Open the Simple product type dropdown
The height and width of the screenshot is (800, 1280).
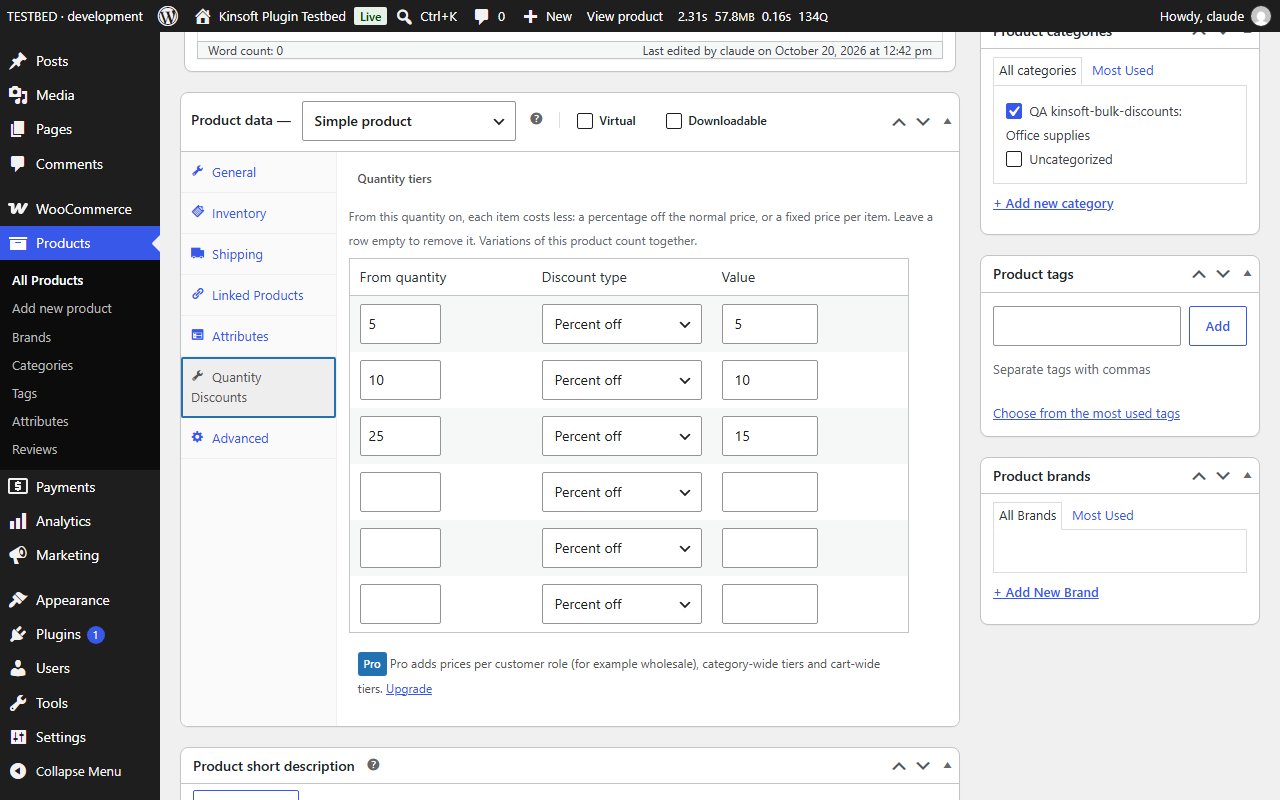point(409,121)
